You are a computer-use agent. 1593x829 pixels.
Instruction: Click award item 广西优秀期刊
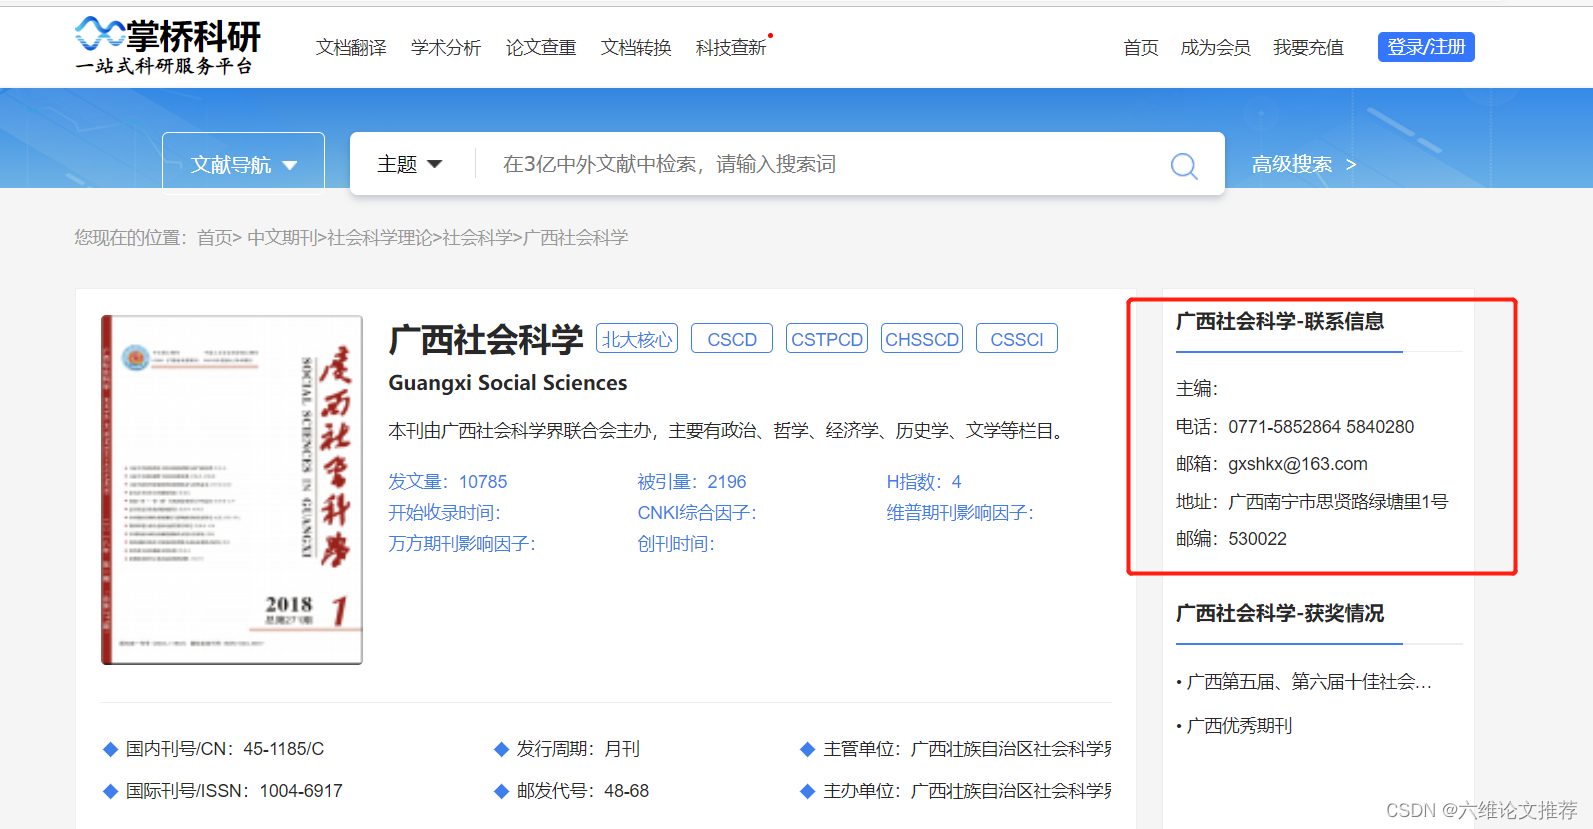click(x=1239, y=726)
